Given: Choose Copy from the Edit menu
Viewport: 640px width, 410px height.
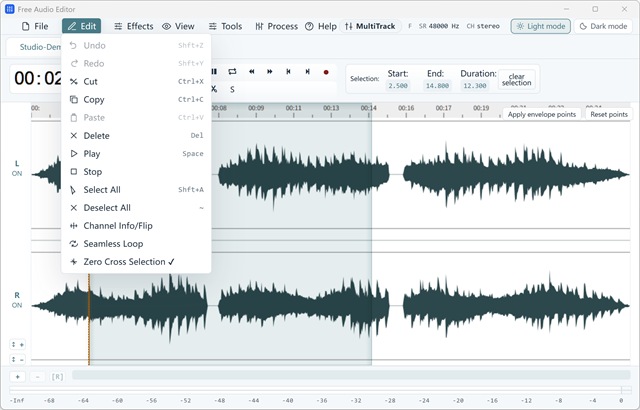Looking at the screenshot, I should coord(136,100).
